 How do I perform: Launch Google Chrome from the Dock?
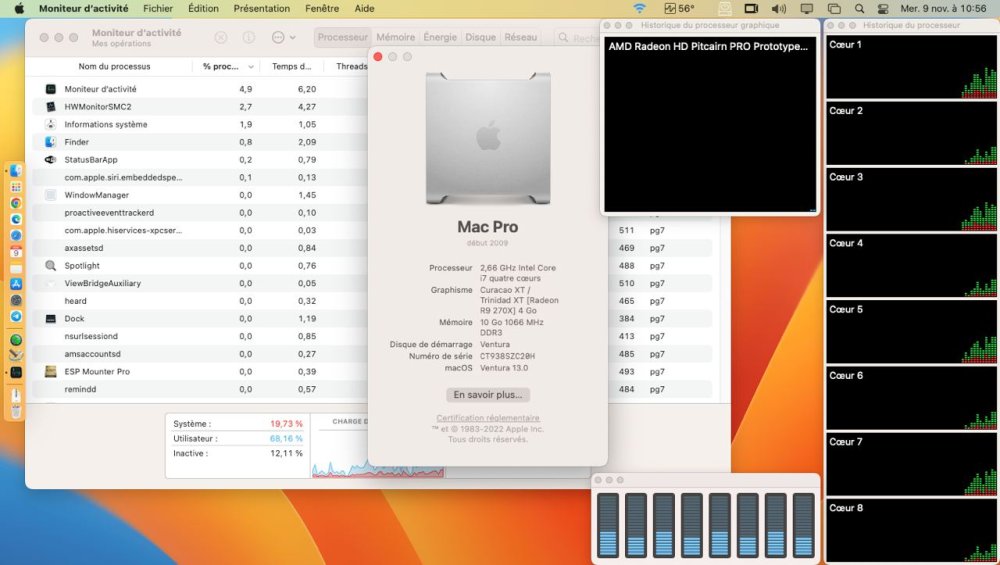tap(16, 203)
